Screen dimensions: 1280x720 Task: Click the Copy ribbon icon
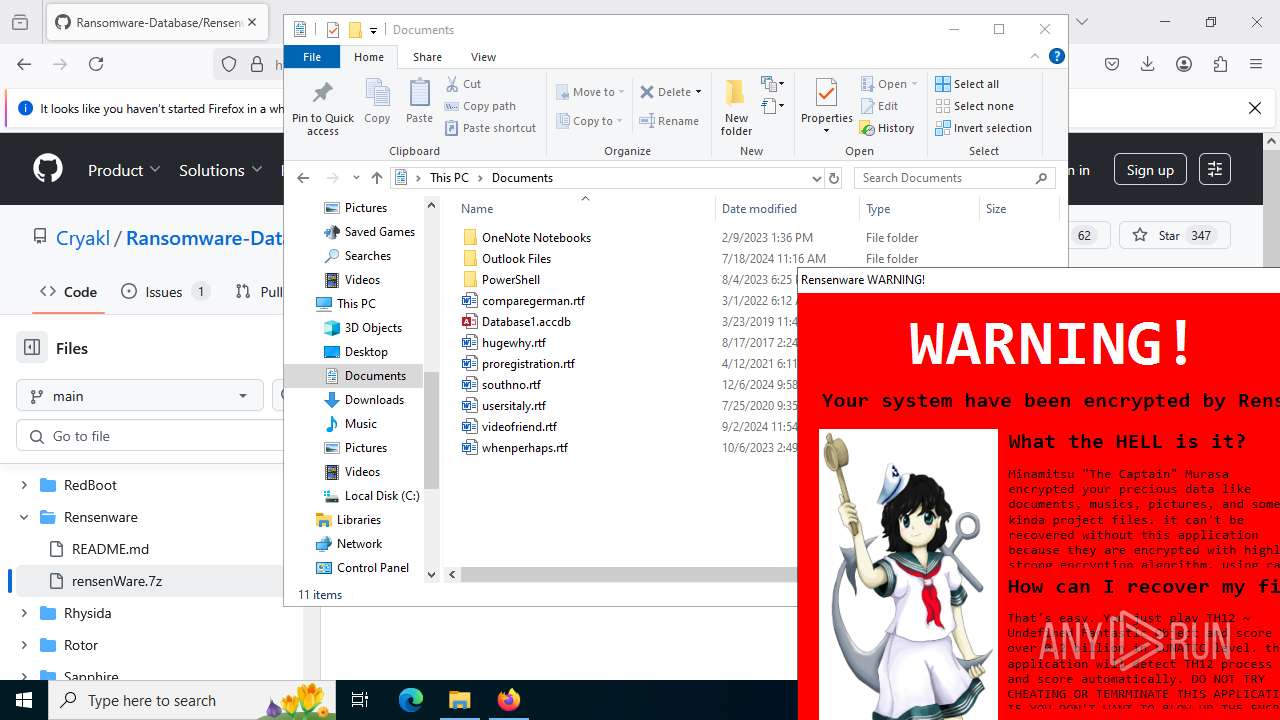pos(377,101)
